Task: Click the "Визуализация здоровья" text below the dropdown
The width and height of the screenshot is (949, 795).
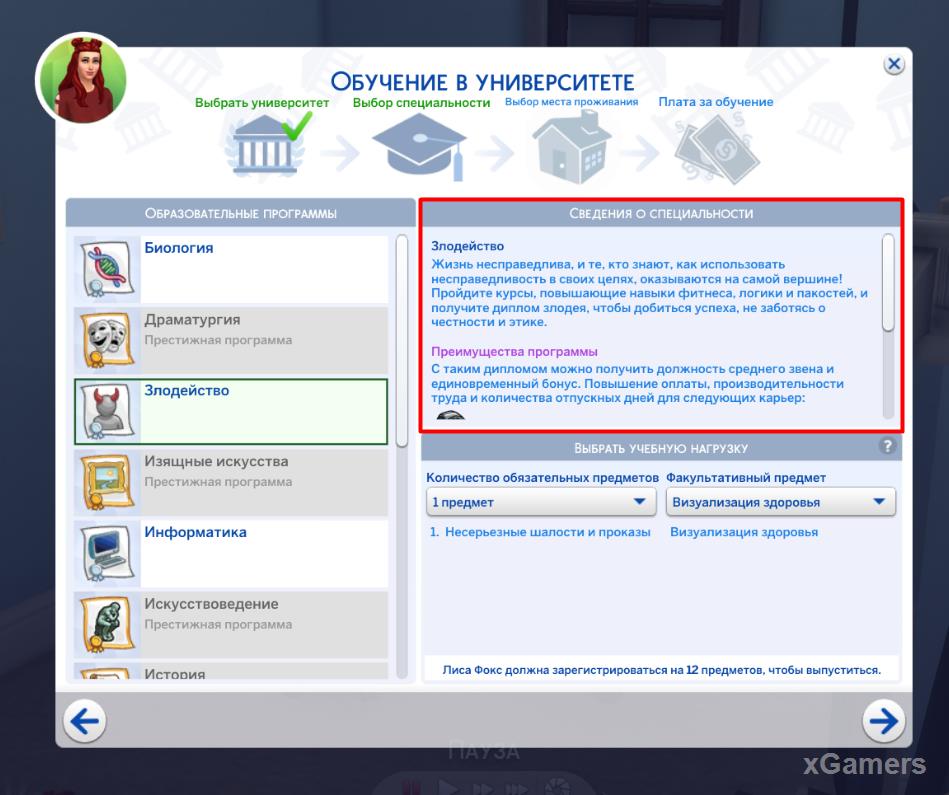Action: pos(744,532)
